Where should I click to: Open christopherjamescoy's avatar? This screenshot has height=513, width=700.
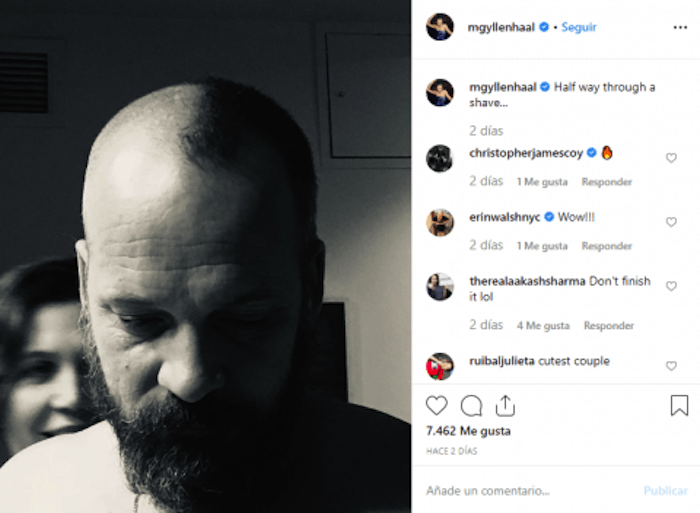440,158
